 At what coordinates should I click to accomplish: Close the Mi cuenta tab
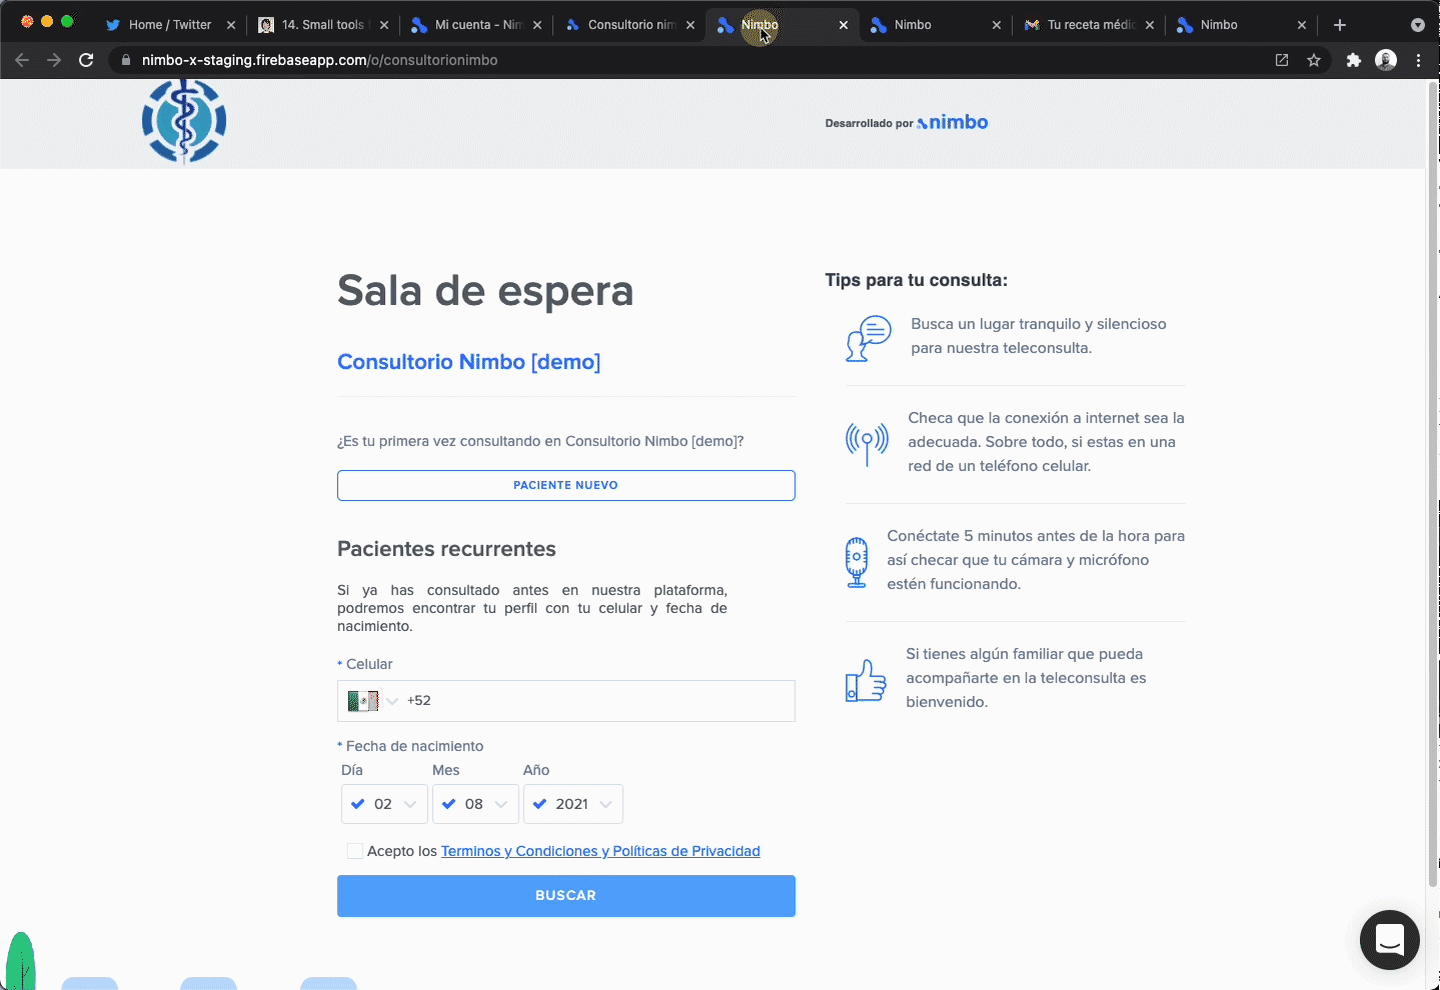[x=537, y=25]
